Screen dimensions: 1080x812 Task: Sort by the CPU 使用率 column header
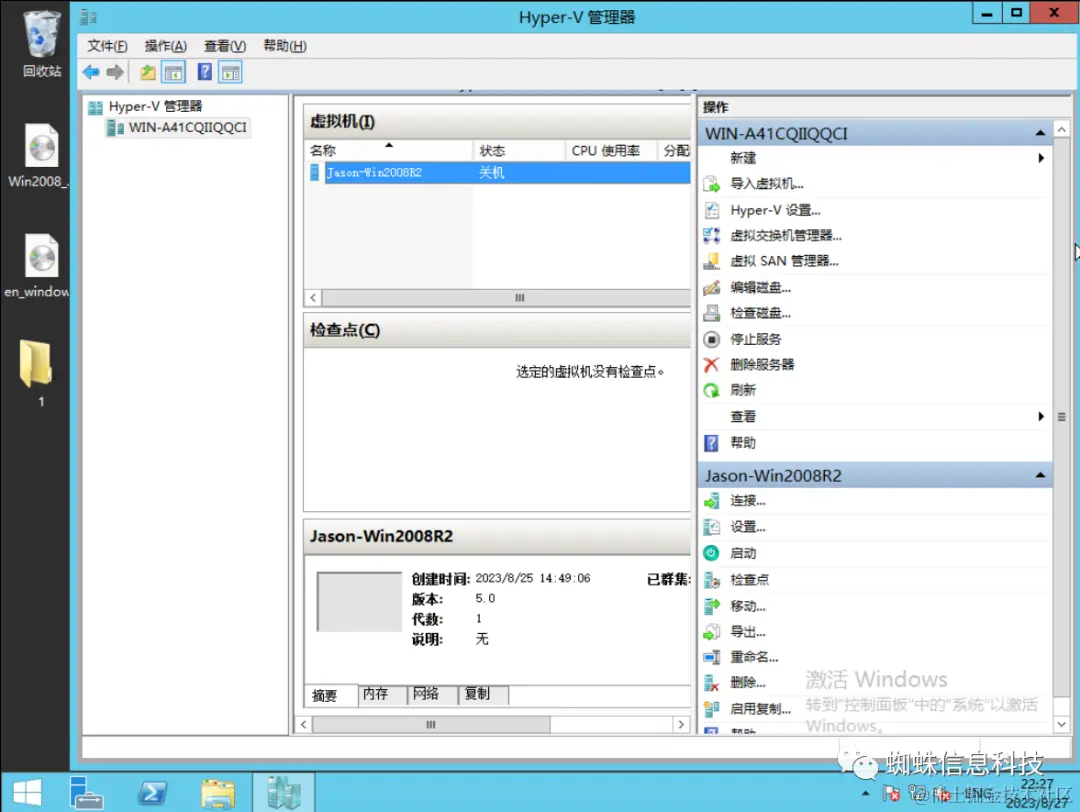point(612,151)
